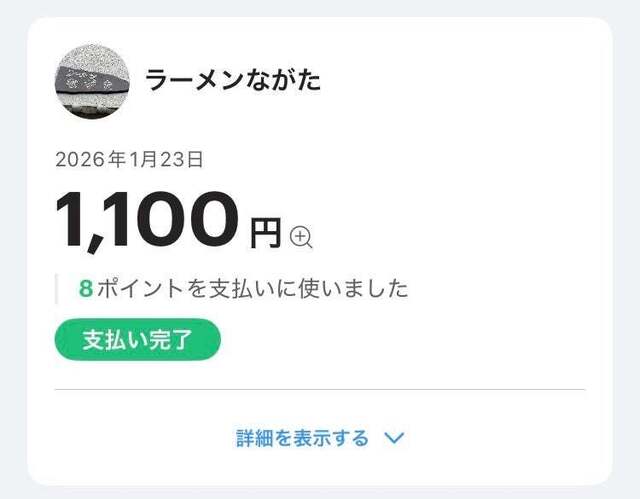
Task: Click the 詳細 word in the details link
Action: [255, 438]
